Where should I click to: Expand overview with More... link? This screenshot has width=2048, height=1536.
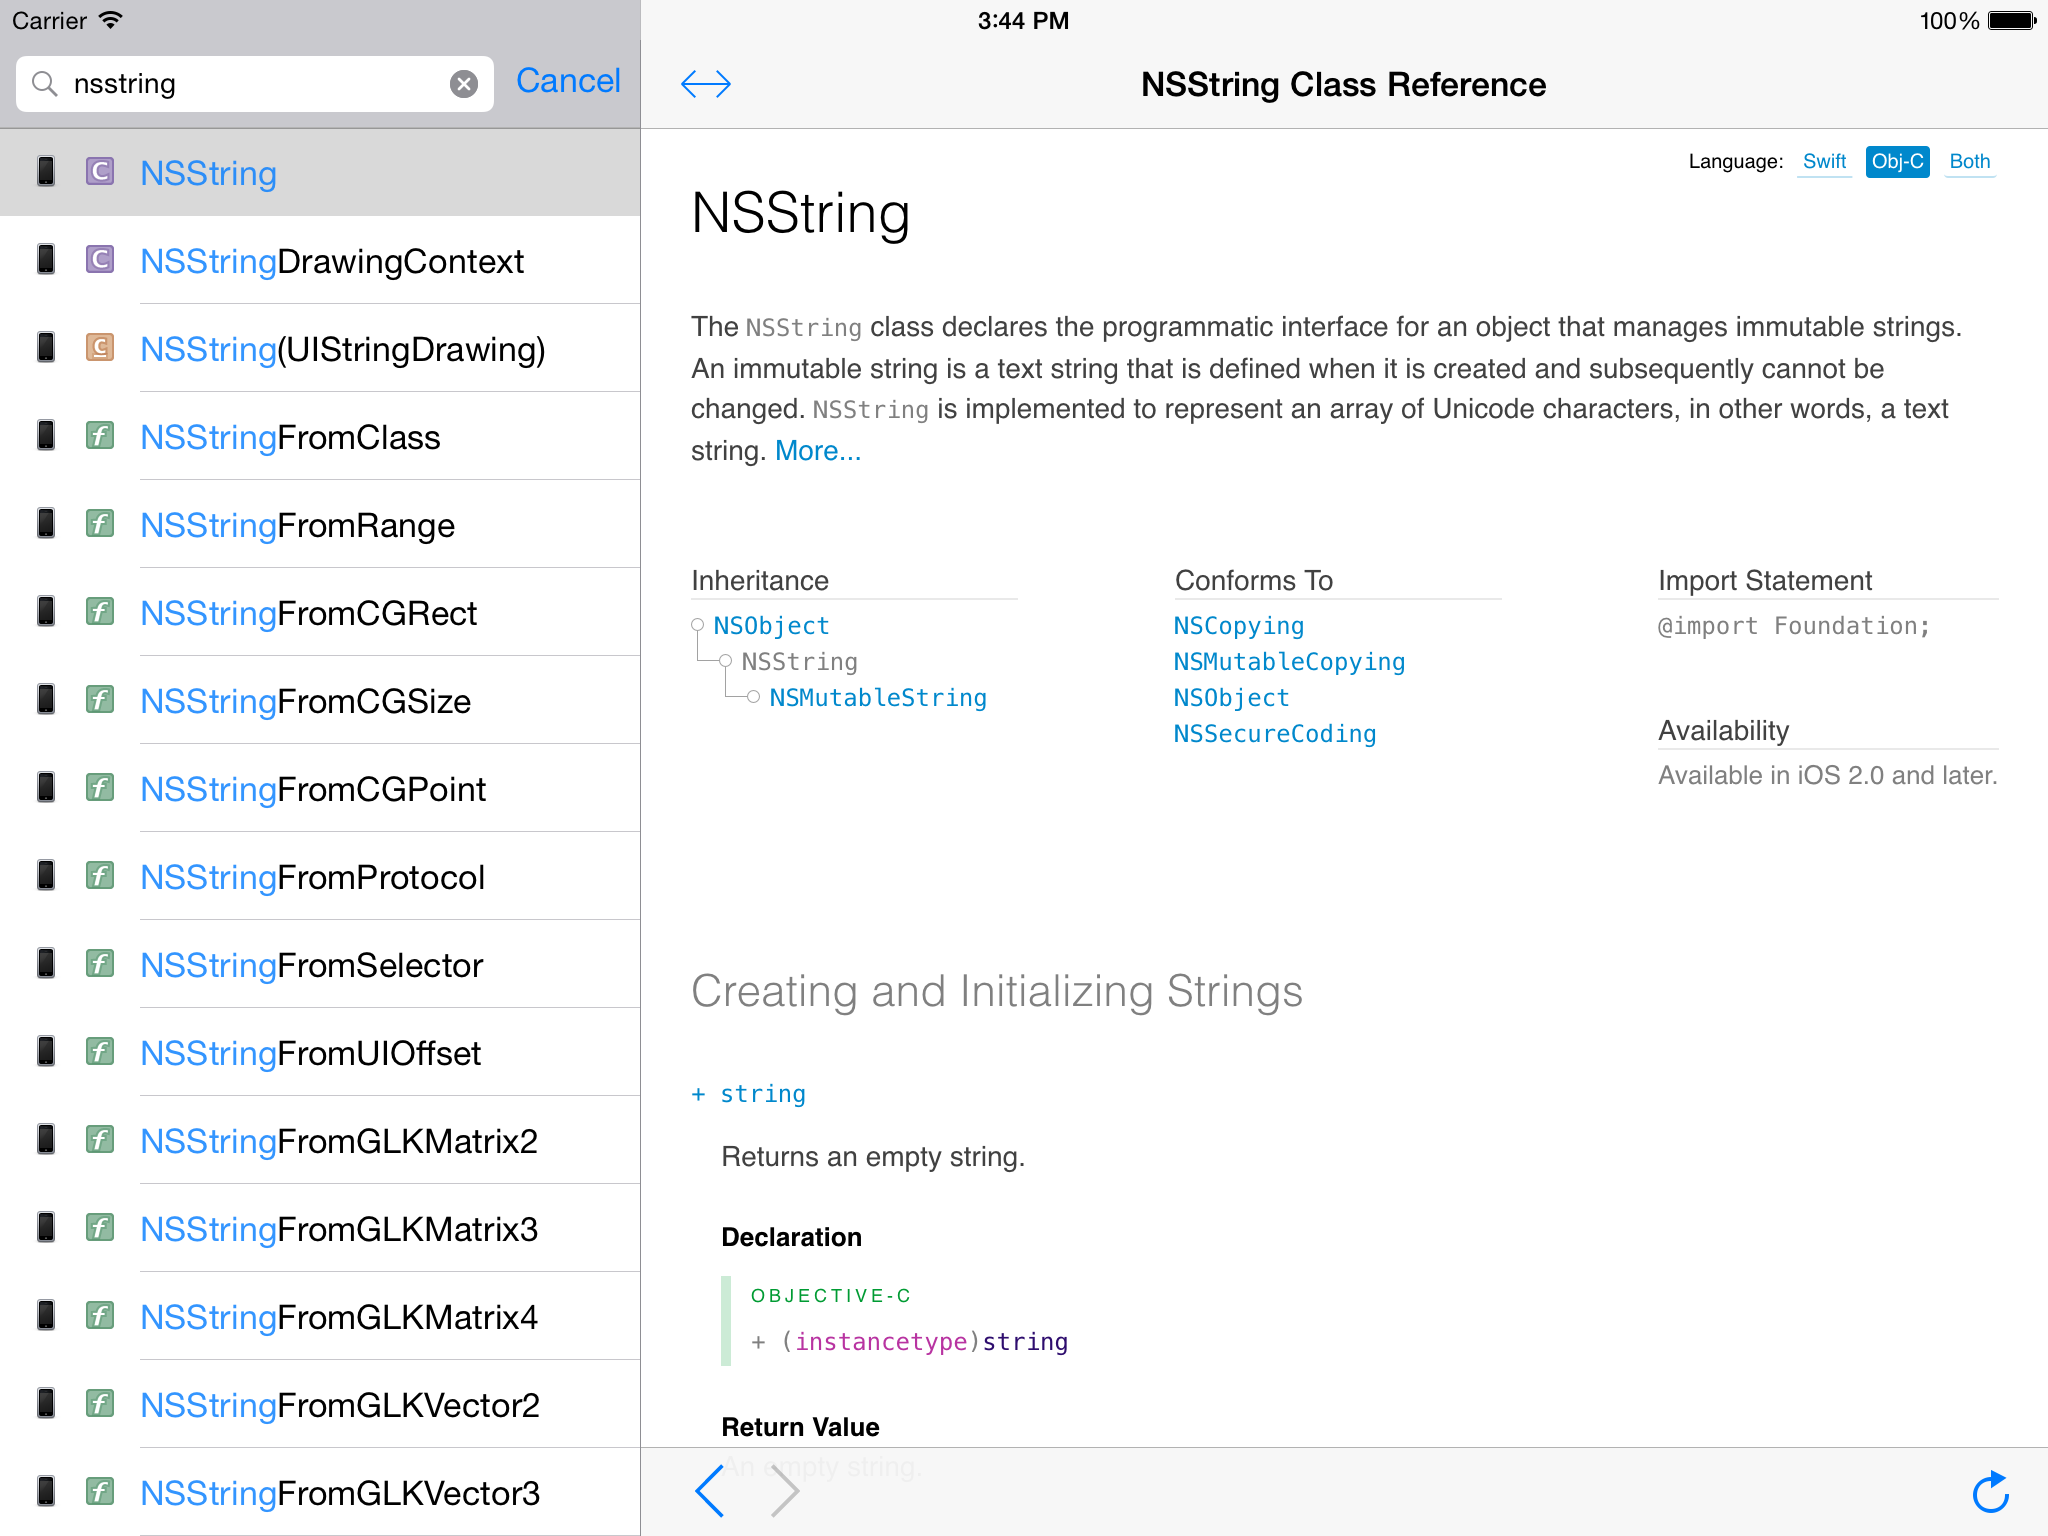tap(817, 451)
